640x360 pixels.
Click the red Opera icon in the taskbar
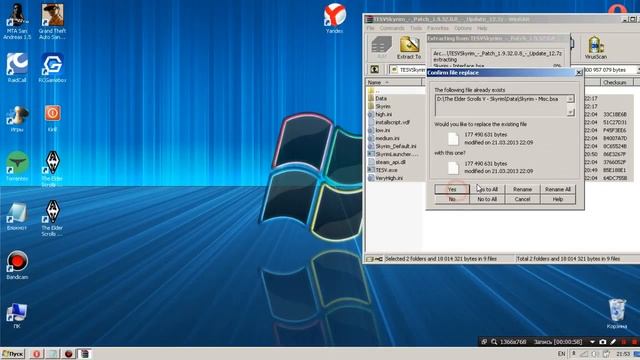coord(36,354)
